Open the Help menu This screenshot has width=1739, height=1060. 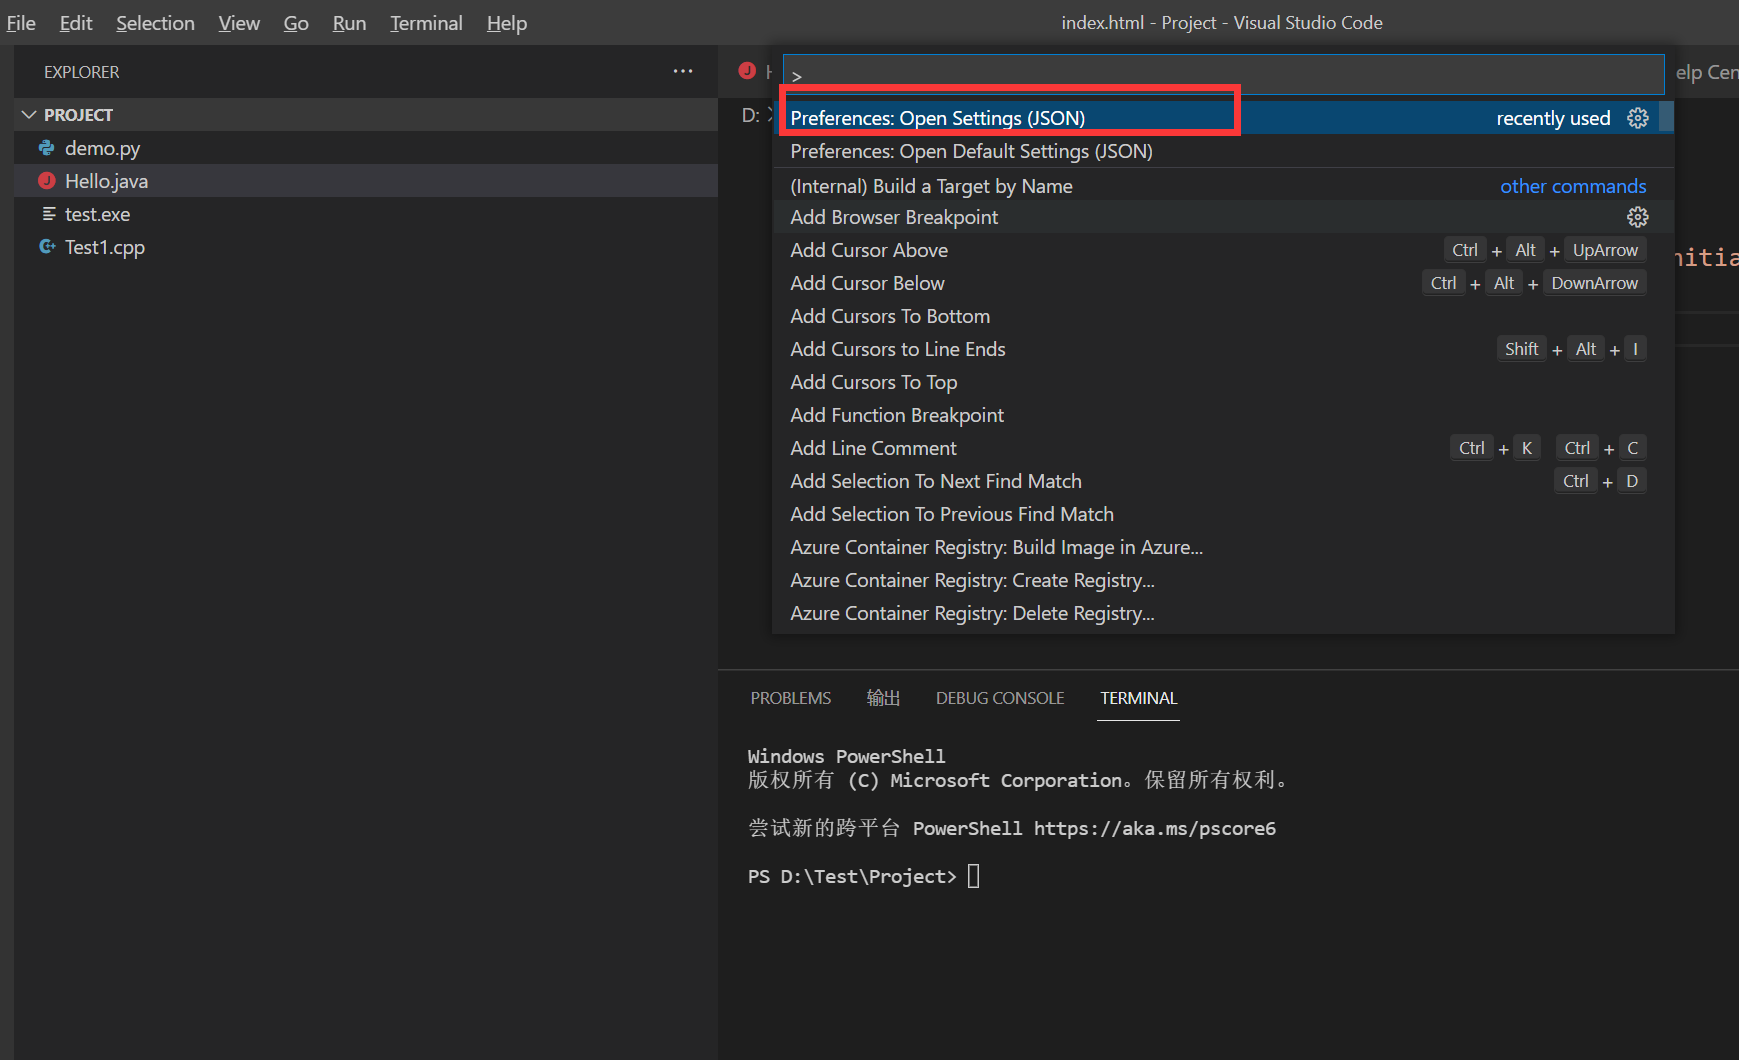tap(507, 23)
